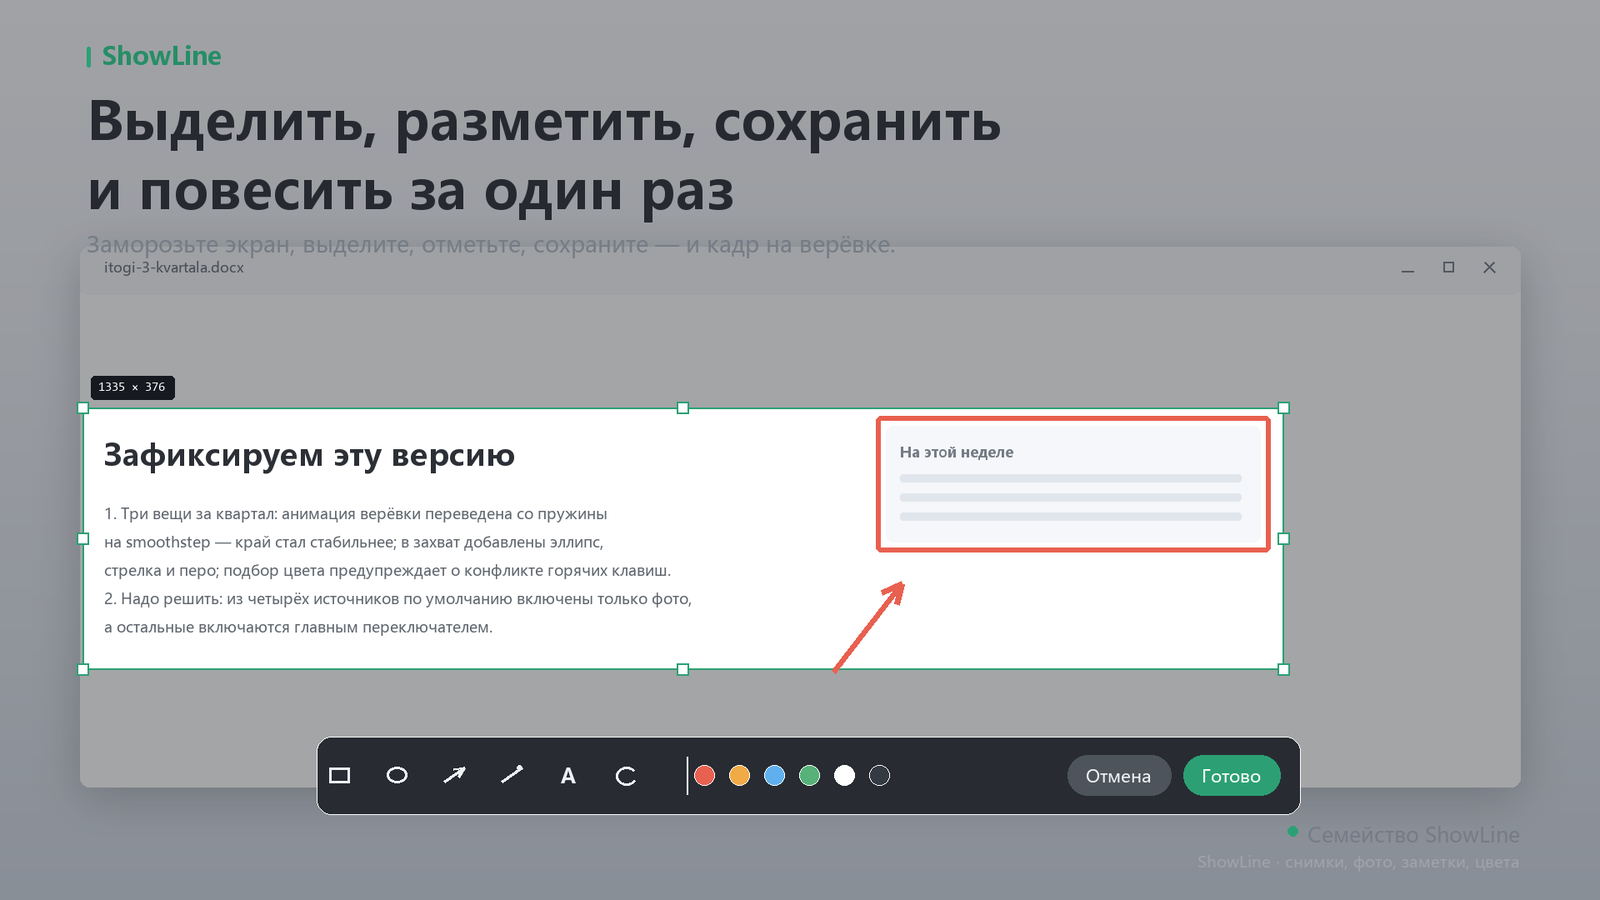1600x900 pixels.
Task: Grab the top-left selection handle
Action: [x=83, y=408]
